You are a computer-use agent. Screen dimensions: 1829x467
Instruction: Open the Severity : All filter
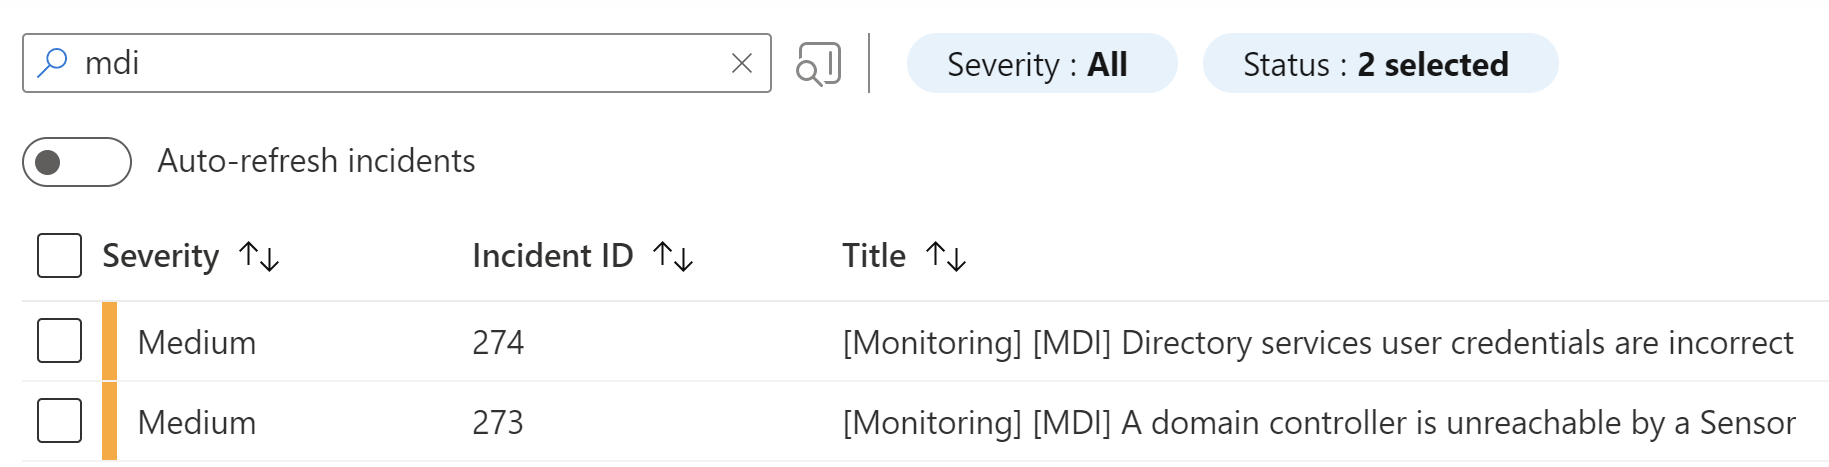[x=1042, y=63]
